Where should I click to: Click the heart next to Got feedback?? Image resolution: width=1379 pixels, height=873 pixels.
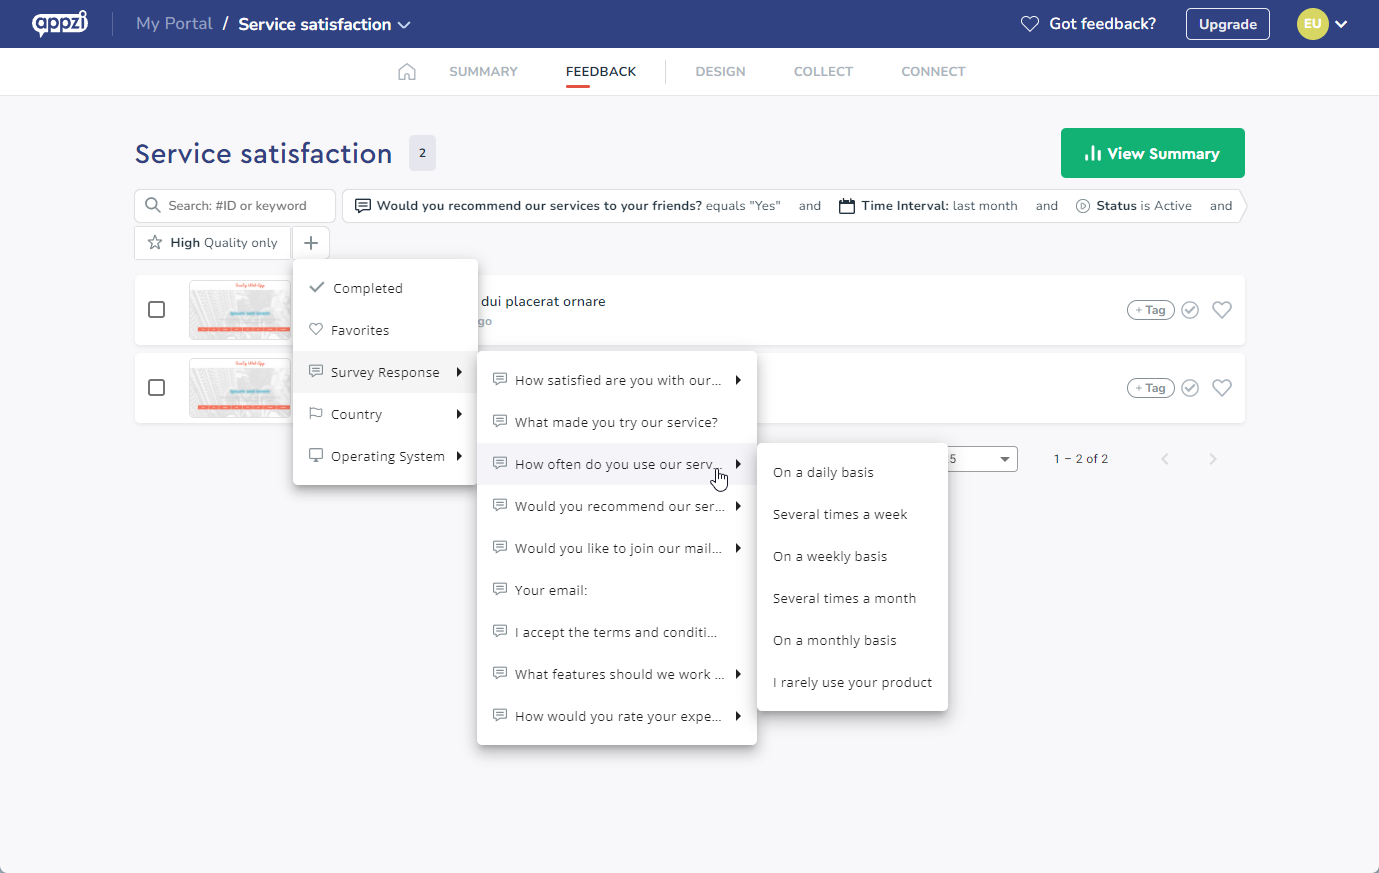tap(1029, 23)
